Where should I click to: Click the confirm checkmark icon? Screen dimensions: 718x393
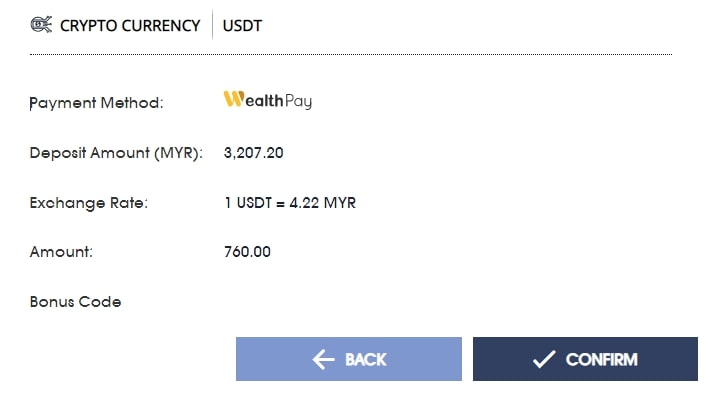[544, 360]
